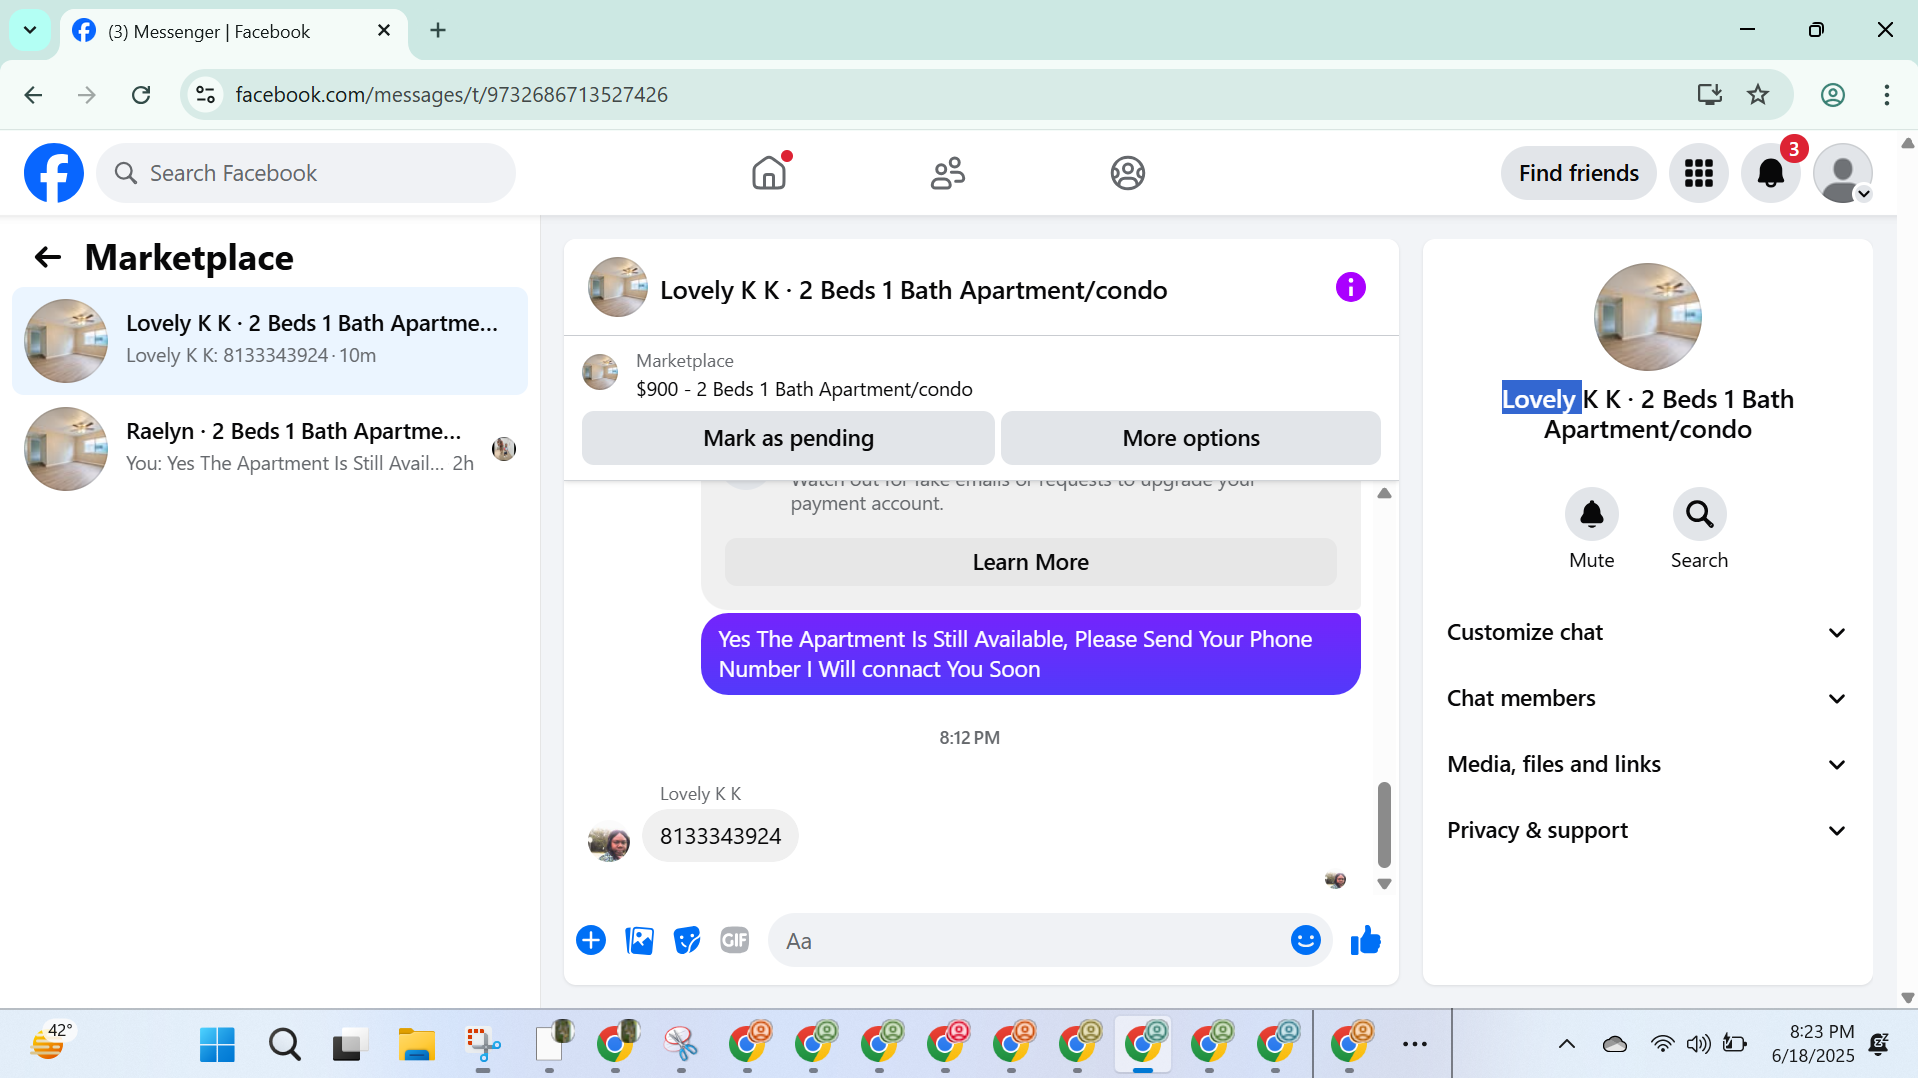This screenshot has width=1918, height=1078.
Task: Choose a GIF using the GIF icon
Action: (735, 940)
